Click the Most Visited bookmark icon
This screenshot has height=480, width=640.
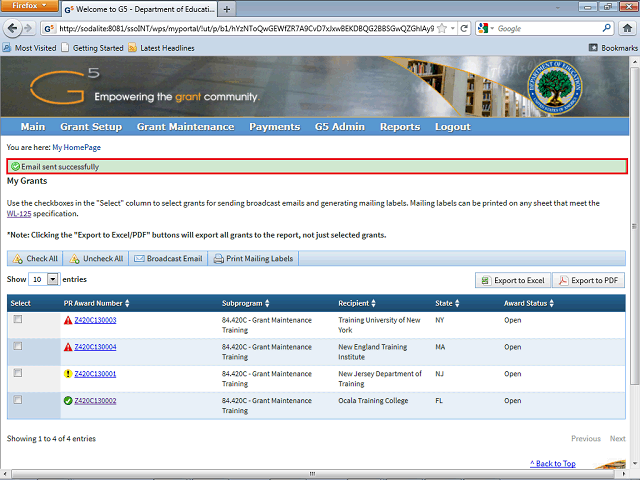click(x=7, y=48)
